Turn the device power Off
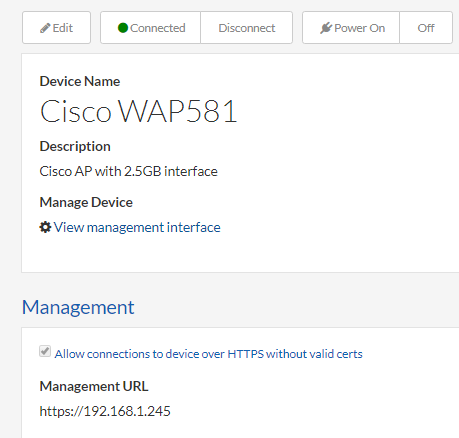Screen dimensions: 459x438 426,28
